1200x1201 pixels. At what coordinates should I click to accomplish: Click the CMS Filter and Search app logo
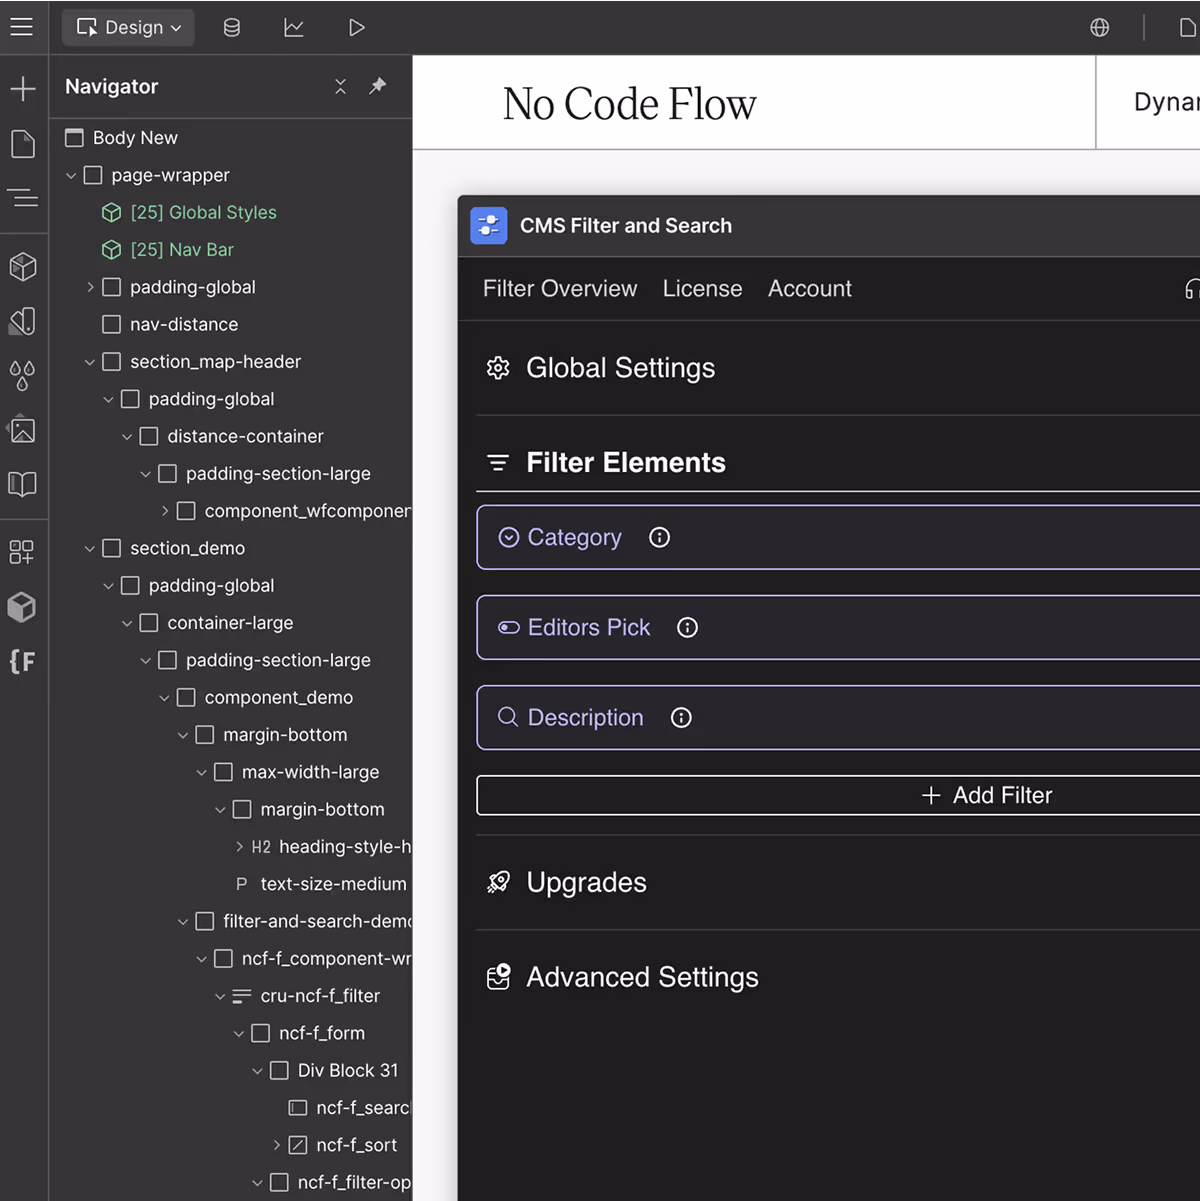pyautogui.click(x=489, y=226)
